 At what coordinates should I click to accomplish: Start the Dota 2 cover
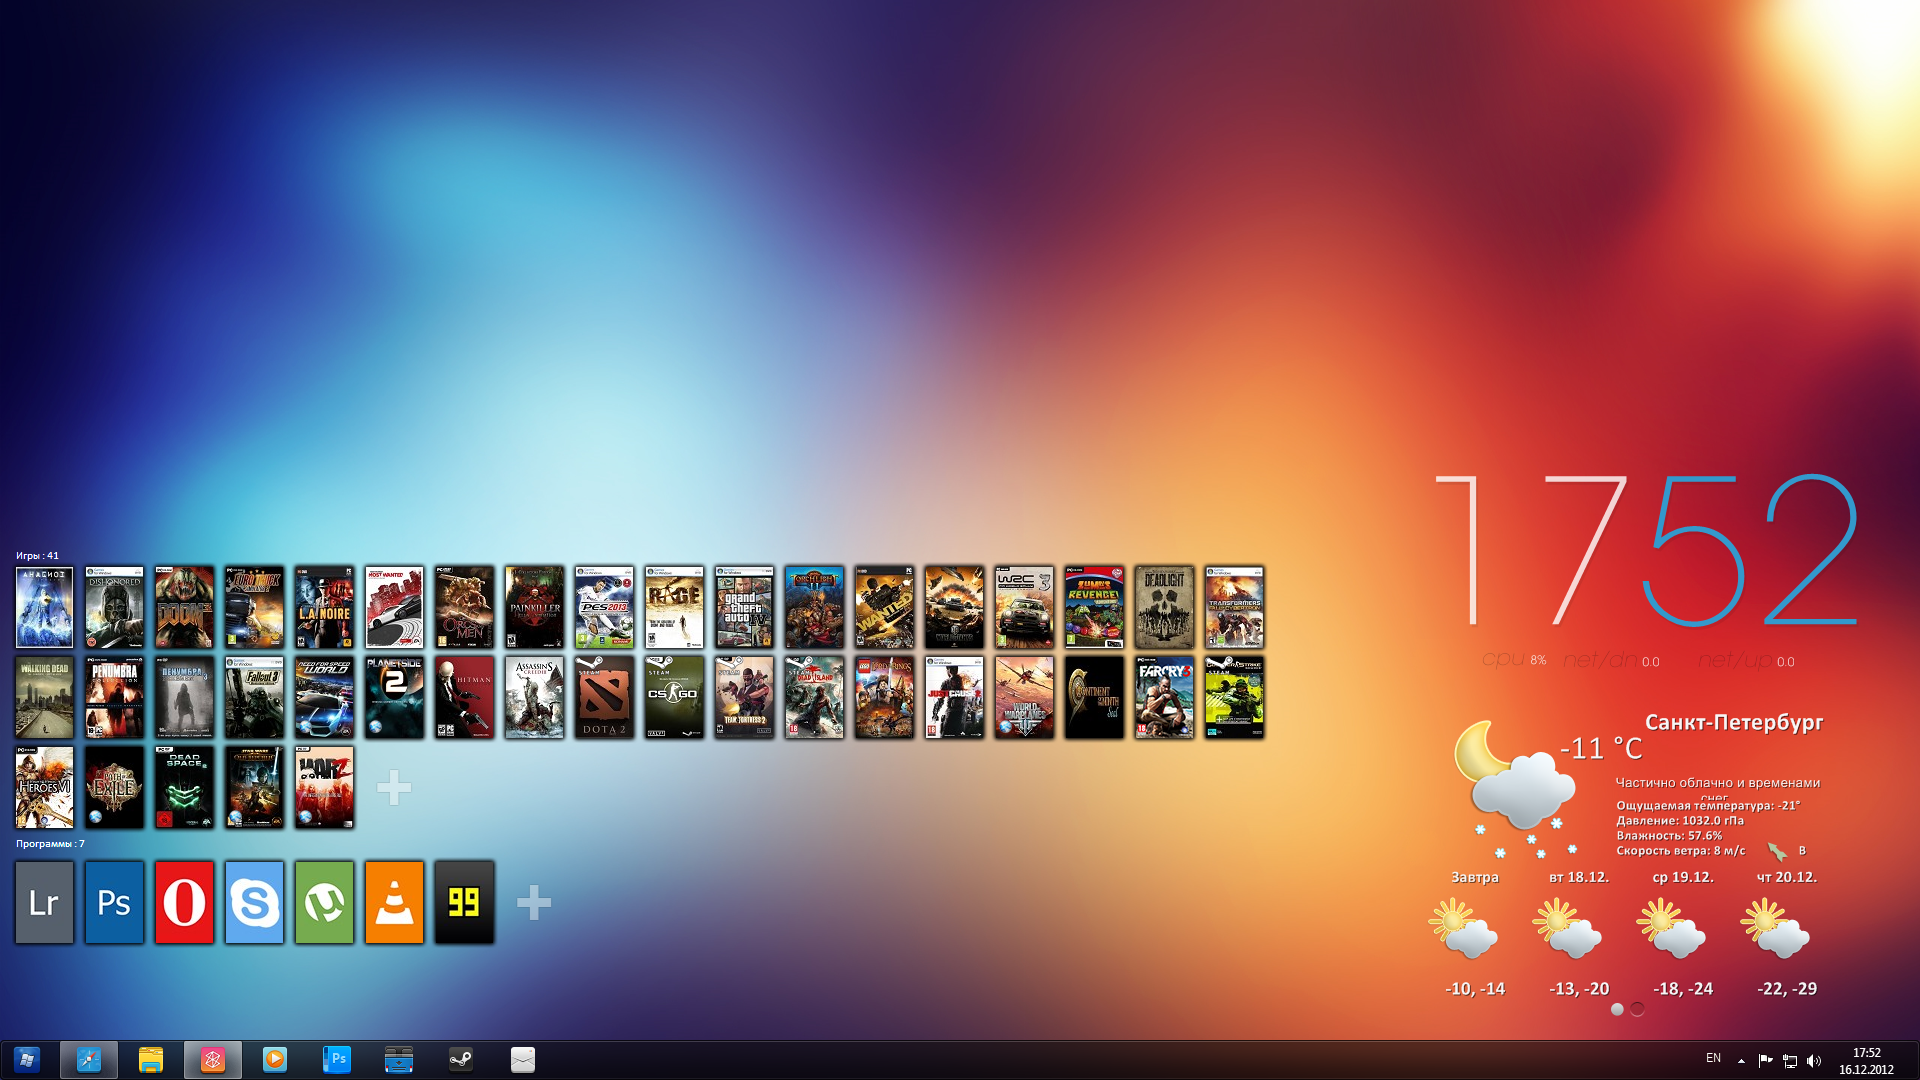coord(604,697)
